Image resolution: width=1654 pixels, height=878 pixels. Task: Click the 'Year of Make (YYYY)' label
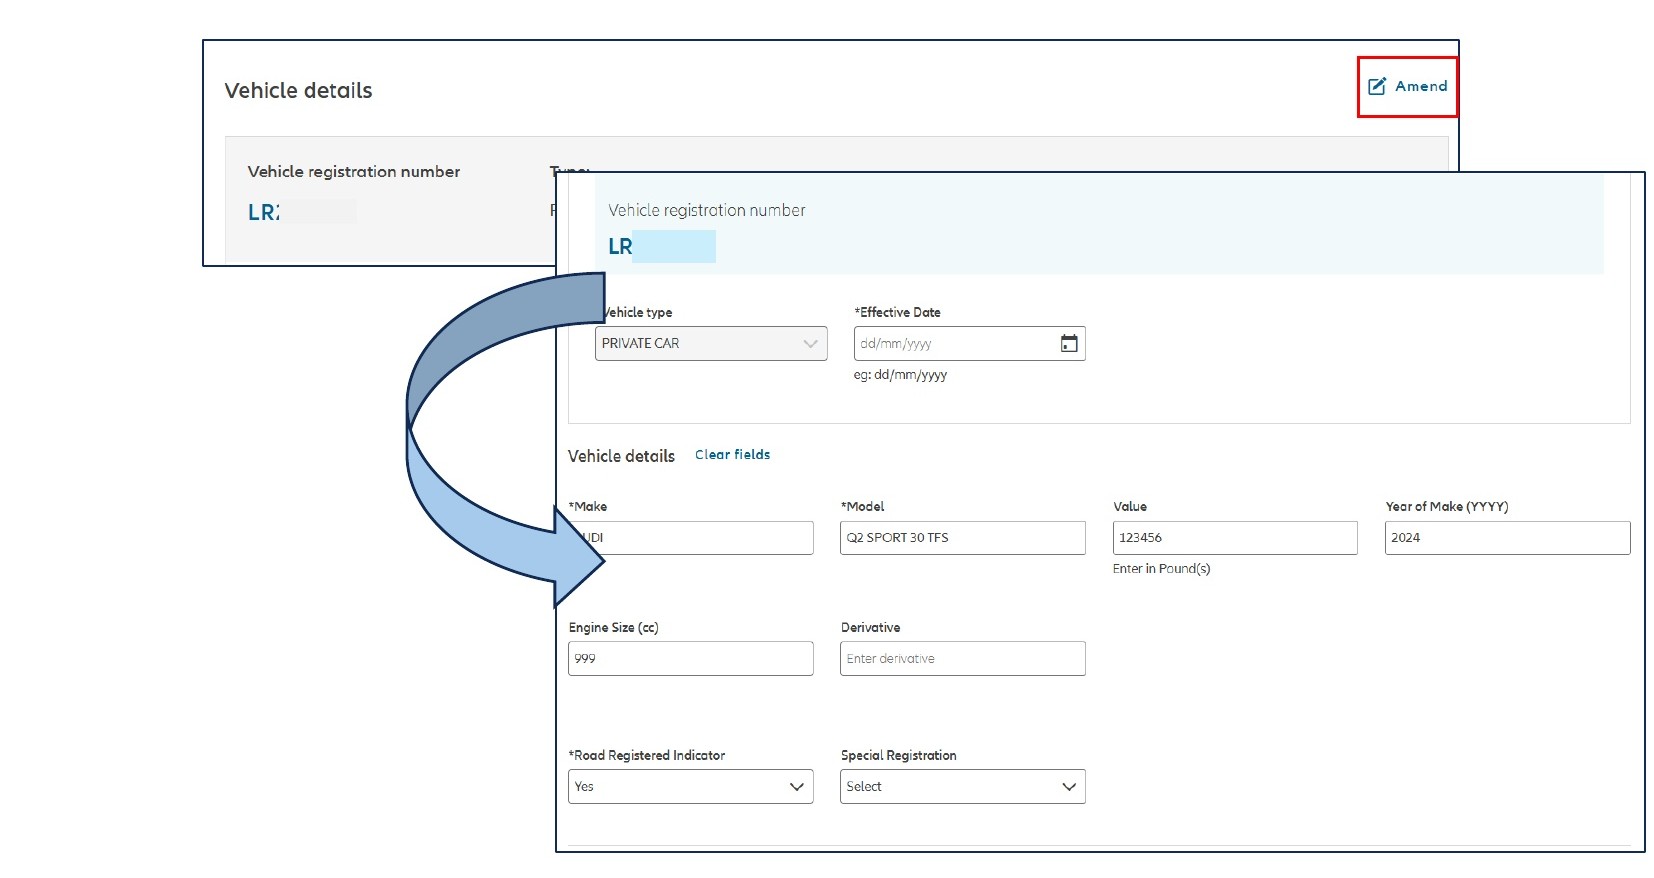point(1447,506)
